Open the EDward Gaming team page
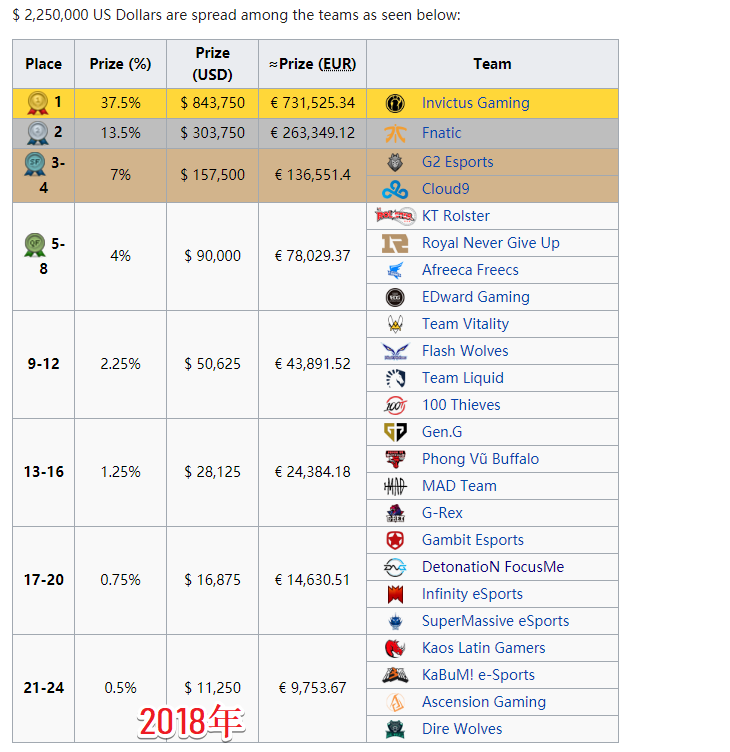 point(475,297)
